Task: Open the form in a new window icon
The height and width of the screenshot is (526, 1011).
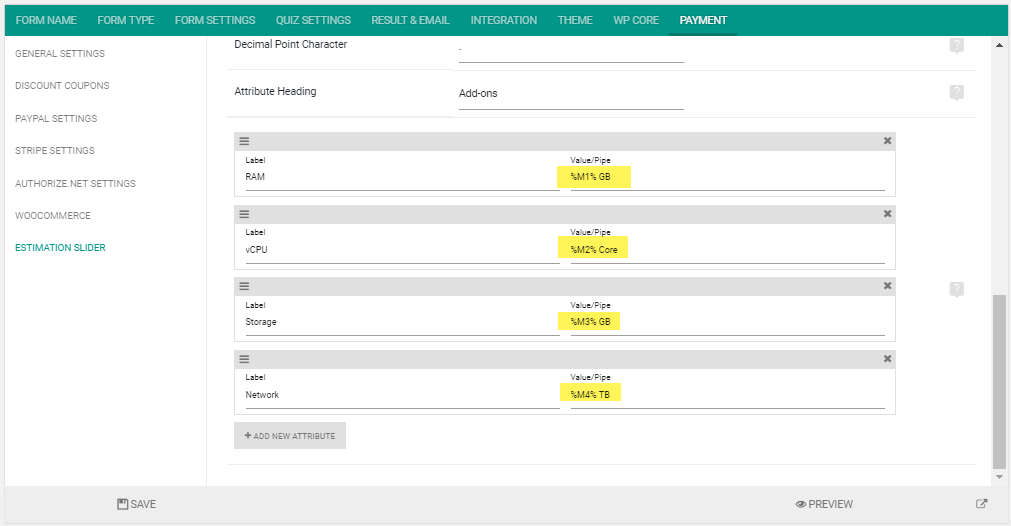Action: 981,504
